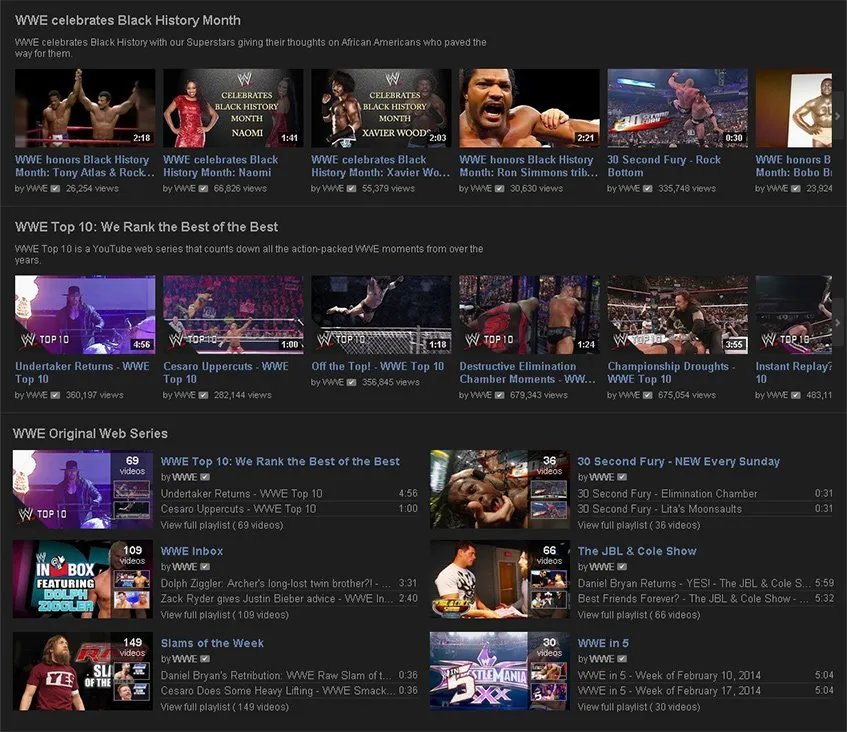The height and width of the screenshot is (732, 847).
Task: Open the 'WWE Top 10: We Rank the Best' playlist title
Action: coord(280,461)
